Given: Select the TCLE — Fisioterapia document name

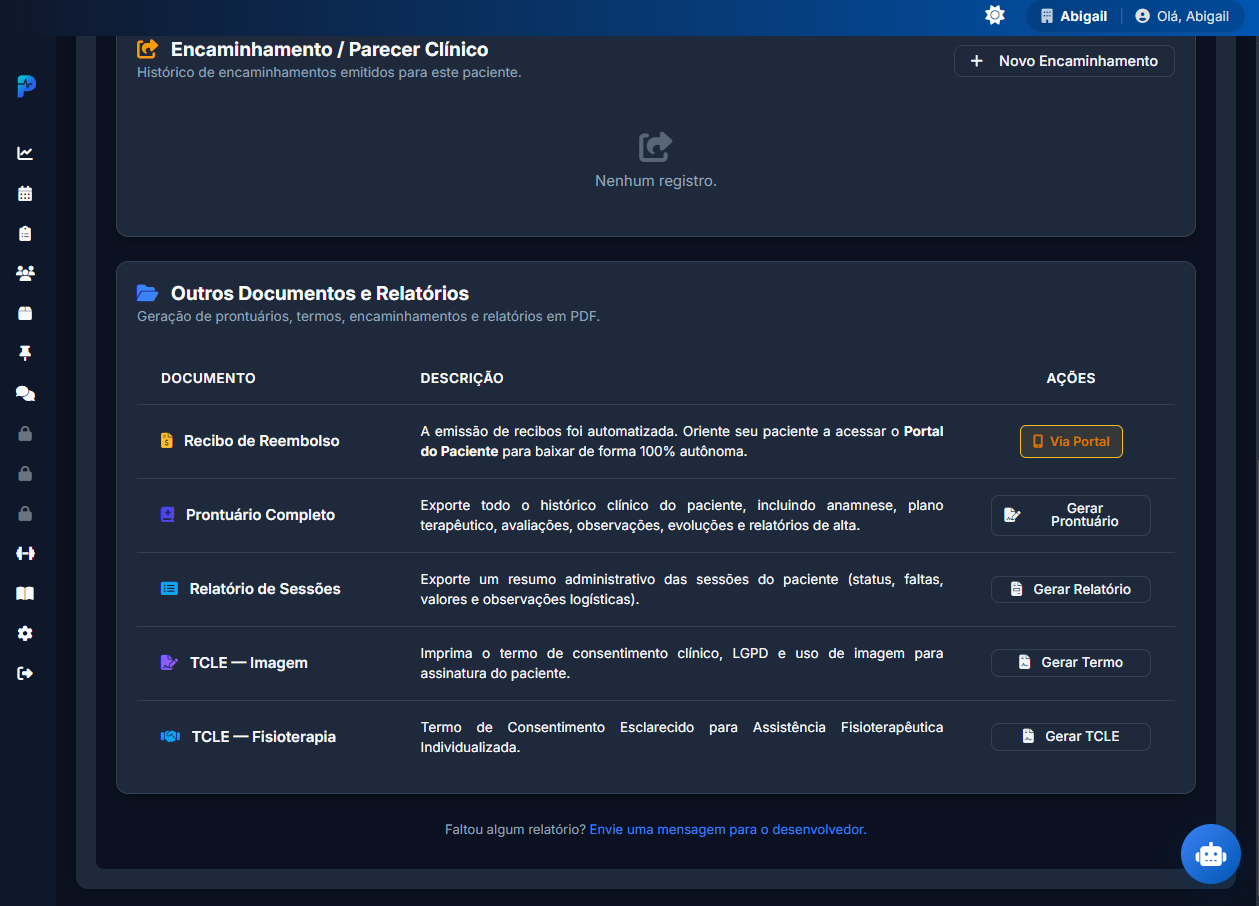Looking at the screenshot, I should (x=264, y=737).
